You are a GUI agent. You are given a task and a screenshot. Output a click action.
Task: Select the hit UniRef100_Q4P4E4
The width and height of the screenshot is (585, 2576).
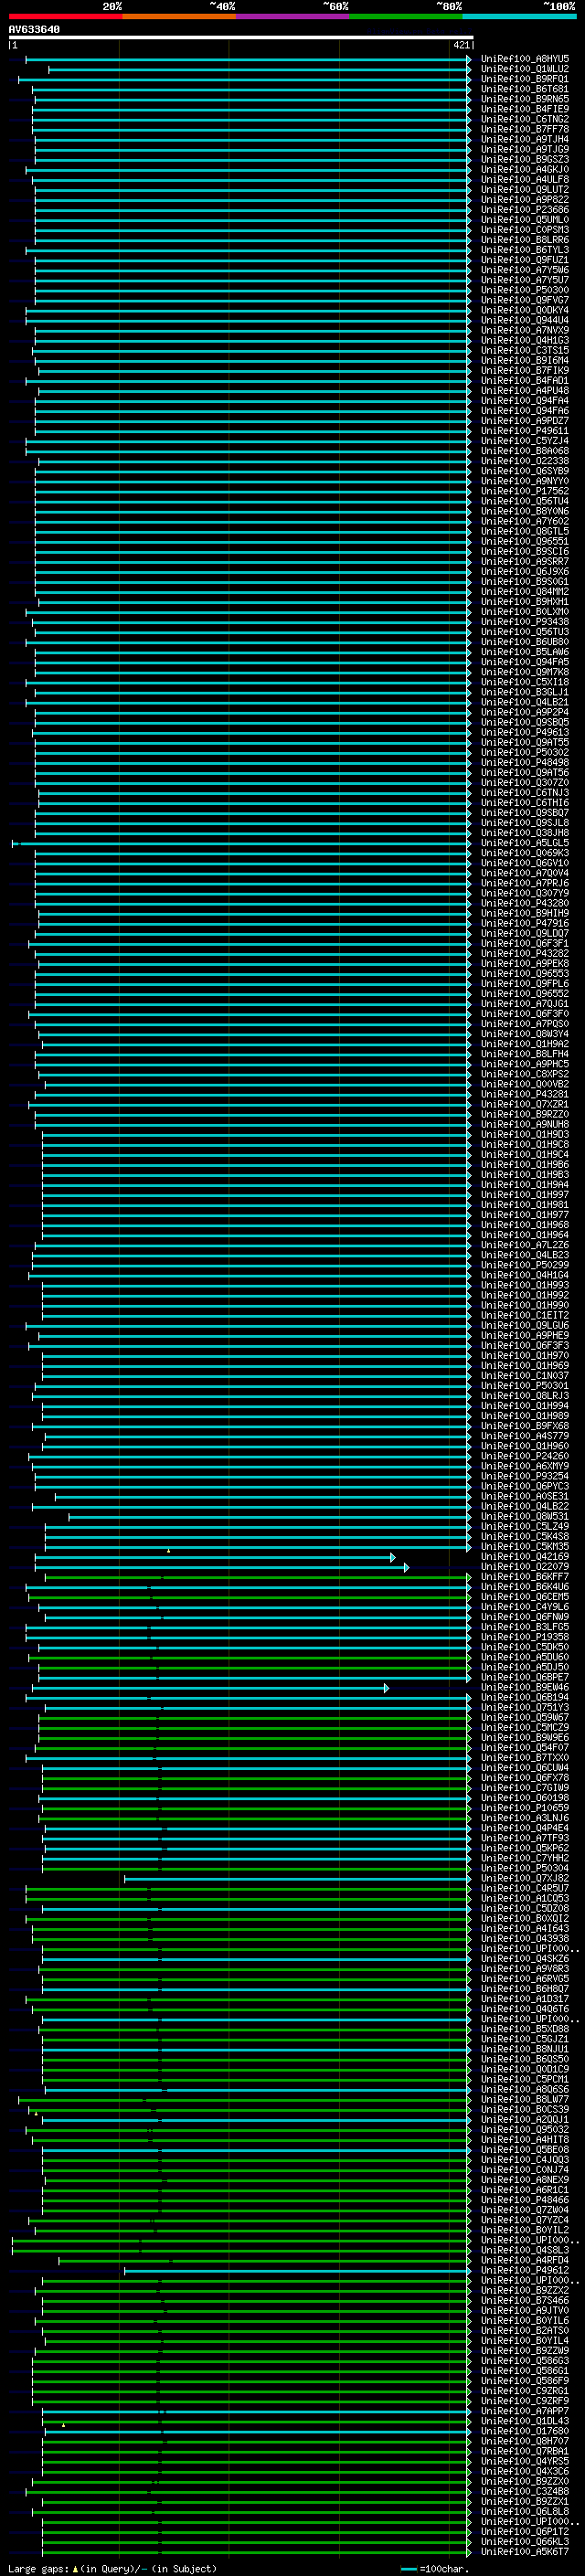[x=524, y=1828]
